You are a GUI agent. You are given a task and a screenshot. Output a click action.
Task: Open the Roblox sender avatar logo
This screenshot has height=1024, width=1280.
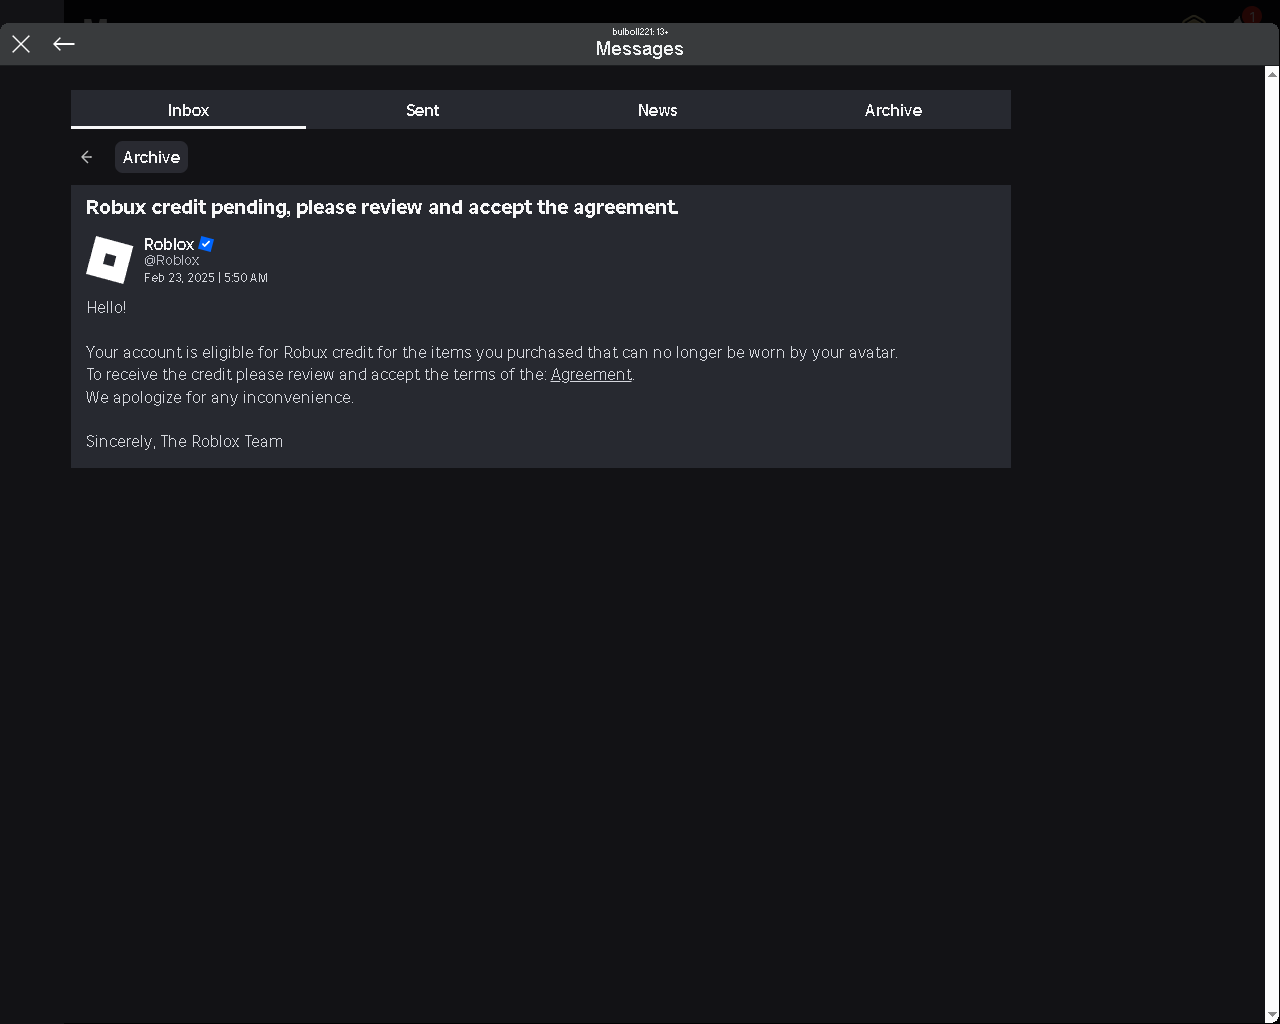(x=110, y=260)
